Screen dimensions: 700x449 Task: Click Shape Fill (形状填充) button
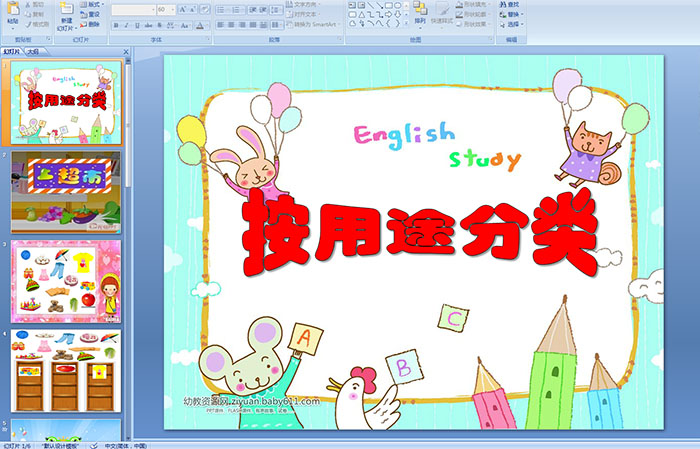(x=474, y=4)
